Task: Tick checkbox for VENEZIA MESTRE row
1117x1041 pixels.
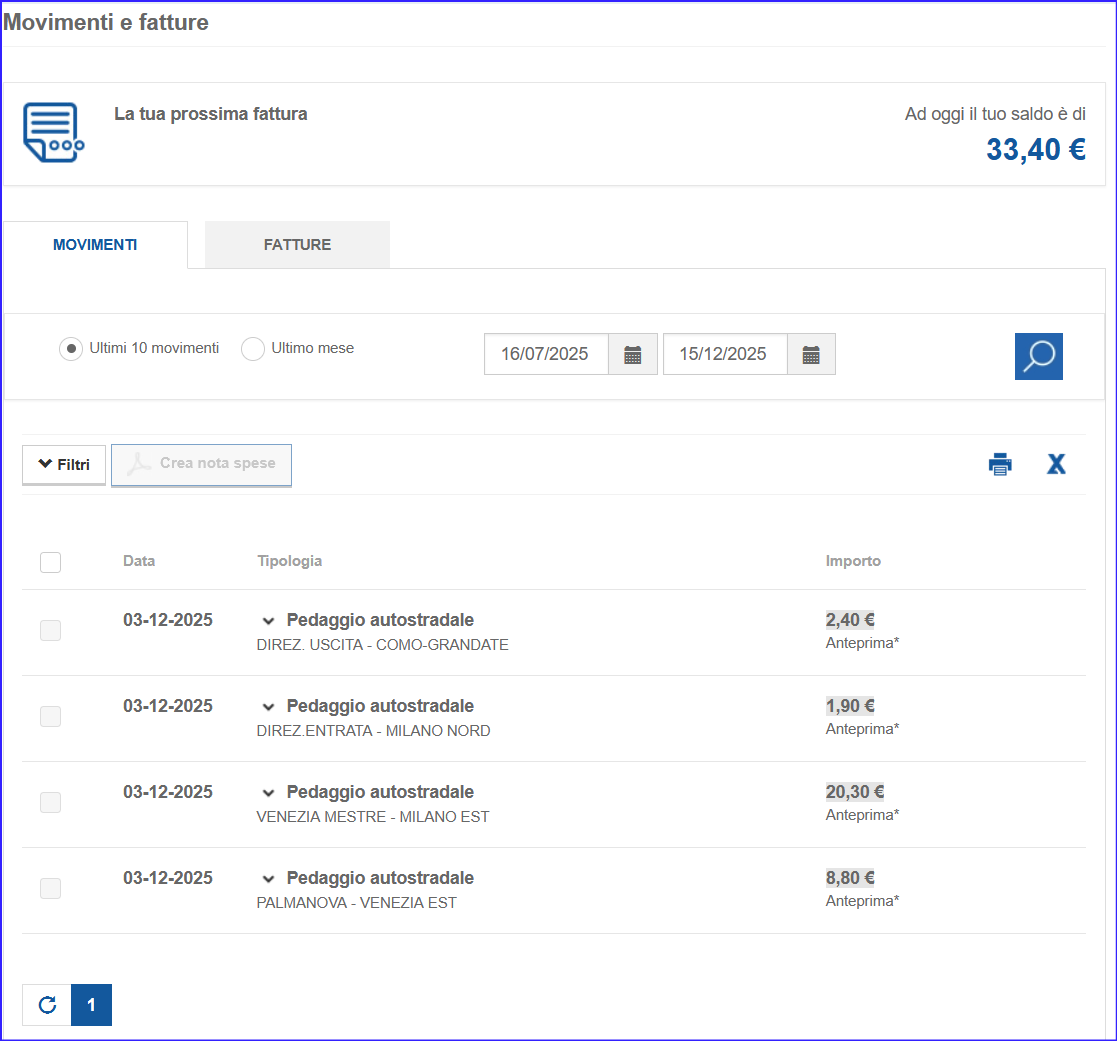Action: point(51,802)
